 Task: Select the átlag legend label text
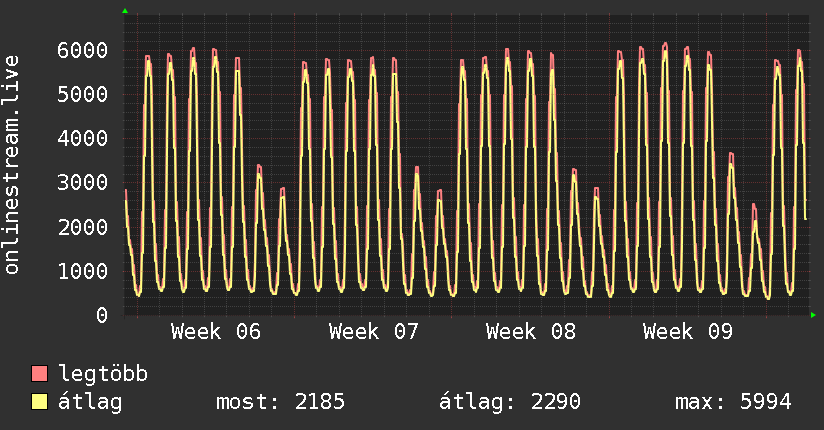[x=90, y=403]
